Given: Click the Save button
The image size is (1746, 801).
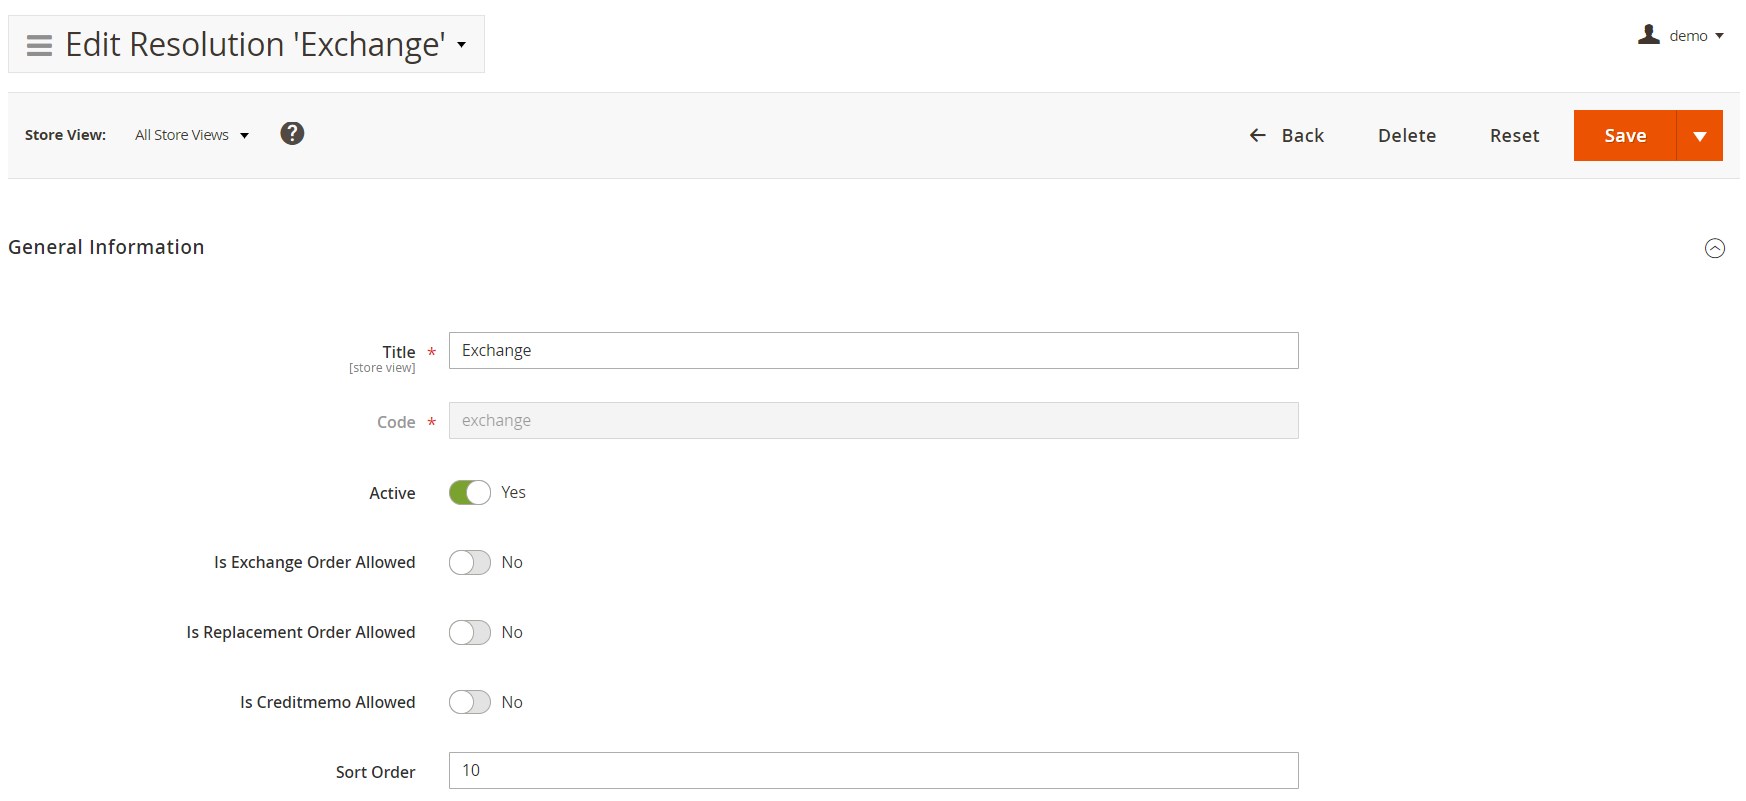Looking at the screenshot, I should [x=1625, y=136].
